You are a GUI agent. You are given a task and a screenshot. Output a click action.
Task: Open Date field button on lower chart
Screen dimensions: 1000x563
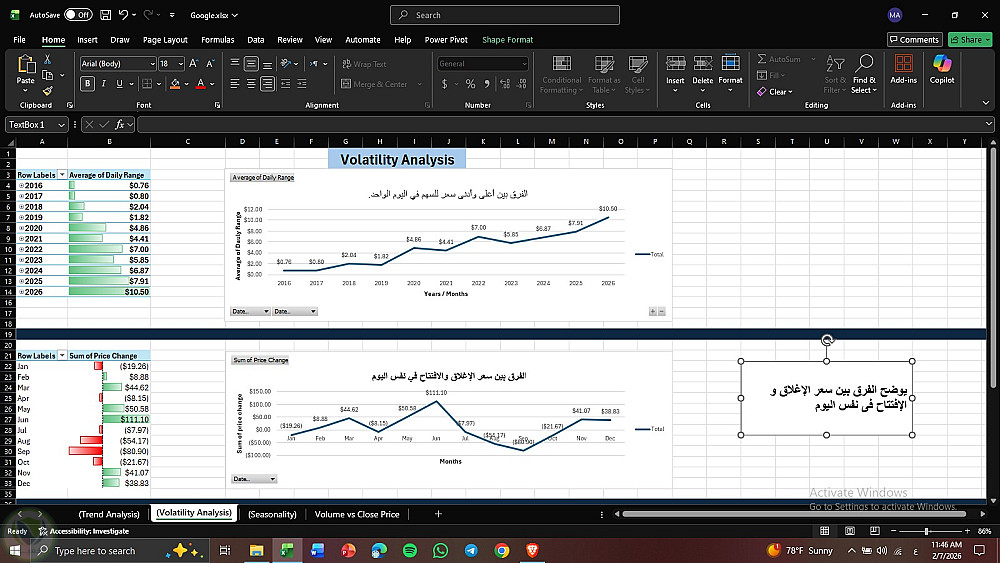point(253,479)
